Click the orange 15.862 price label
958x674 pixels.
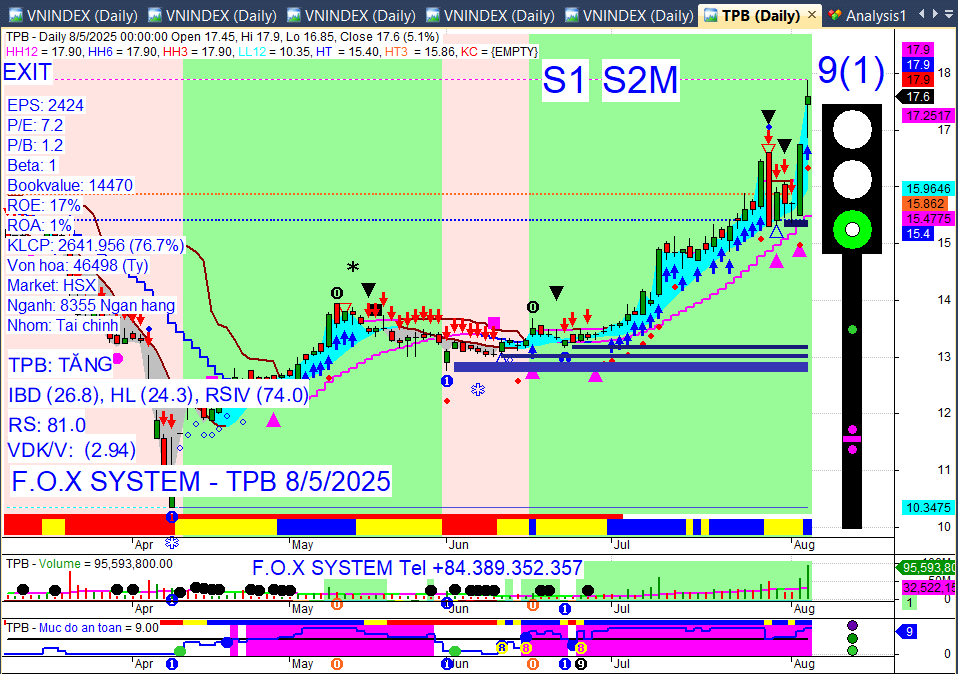925,204
